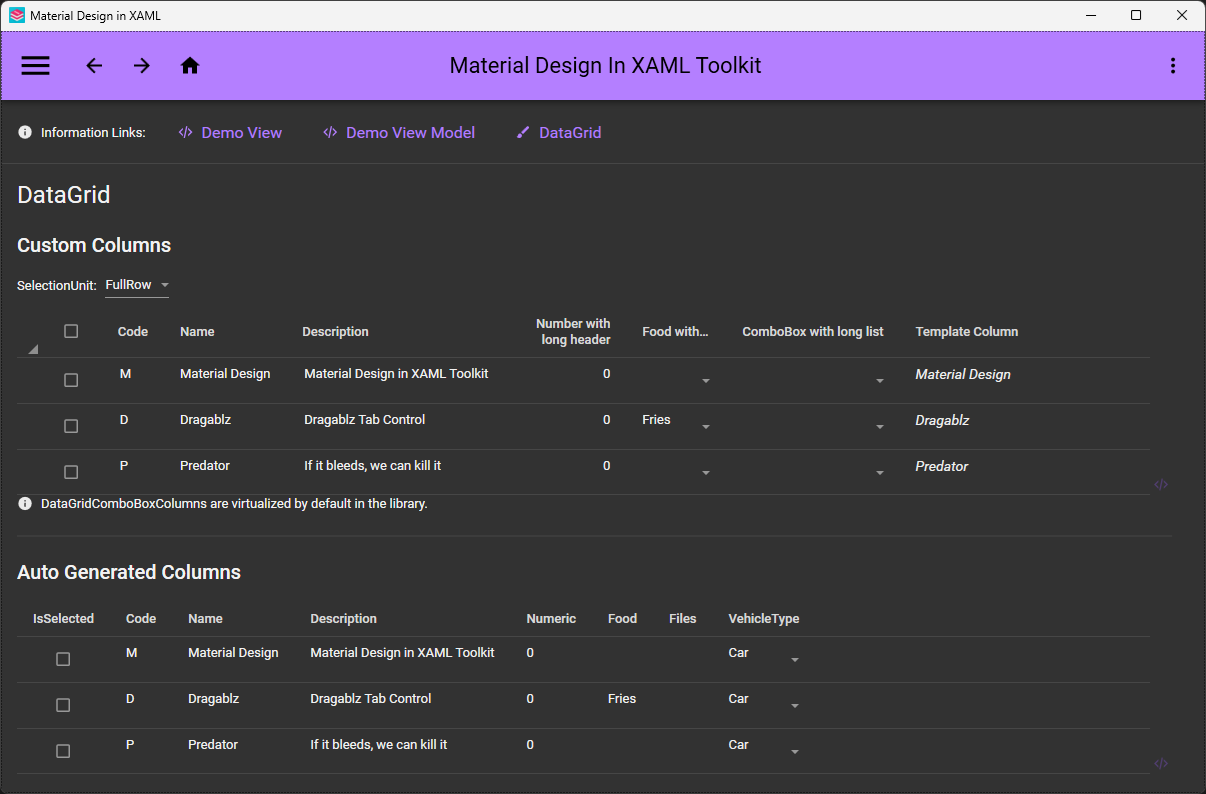Select 'Dragablz Tab Control' cell in Custom Columns
Viewport: 1206px width, 794px height.
pyautogui.click(x=365, y=420)
